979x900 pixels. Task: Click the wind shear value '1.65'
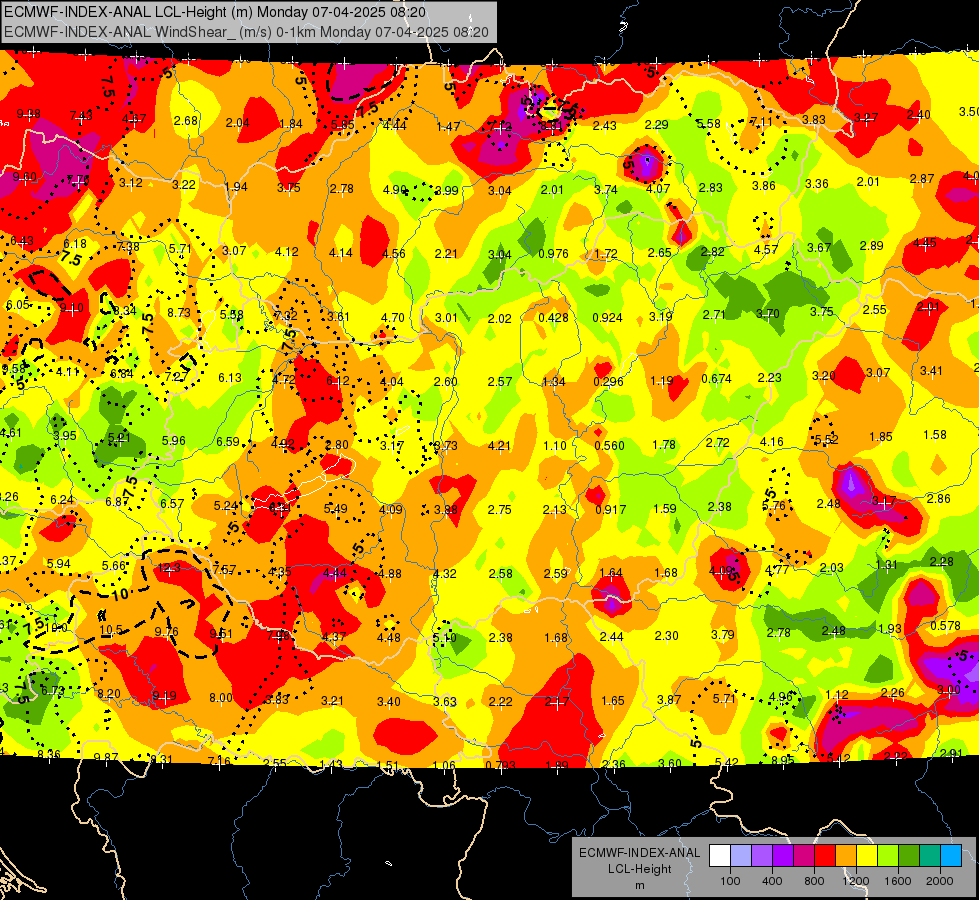(x=612, y=701)
